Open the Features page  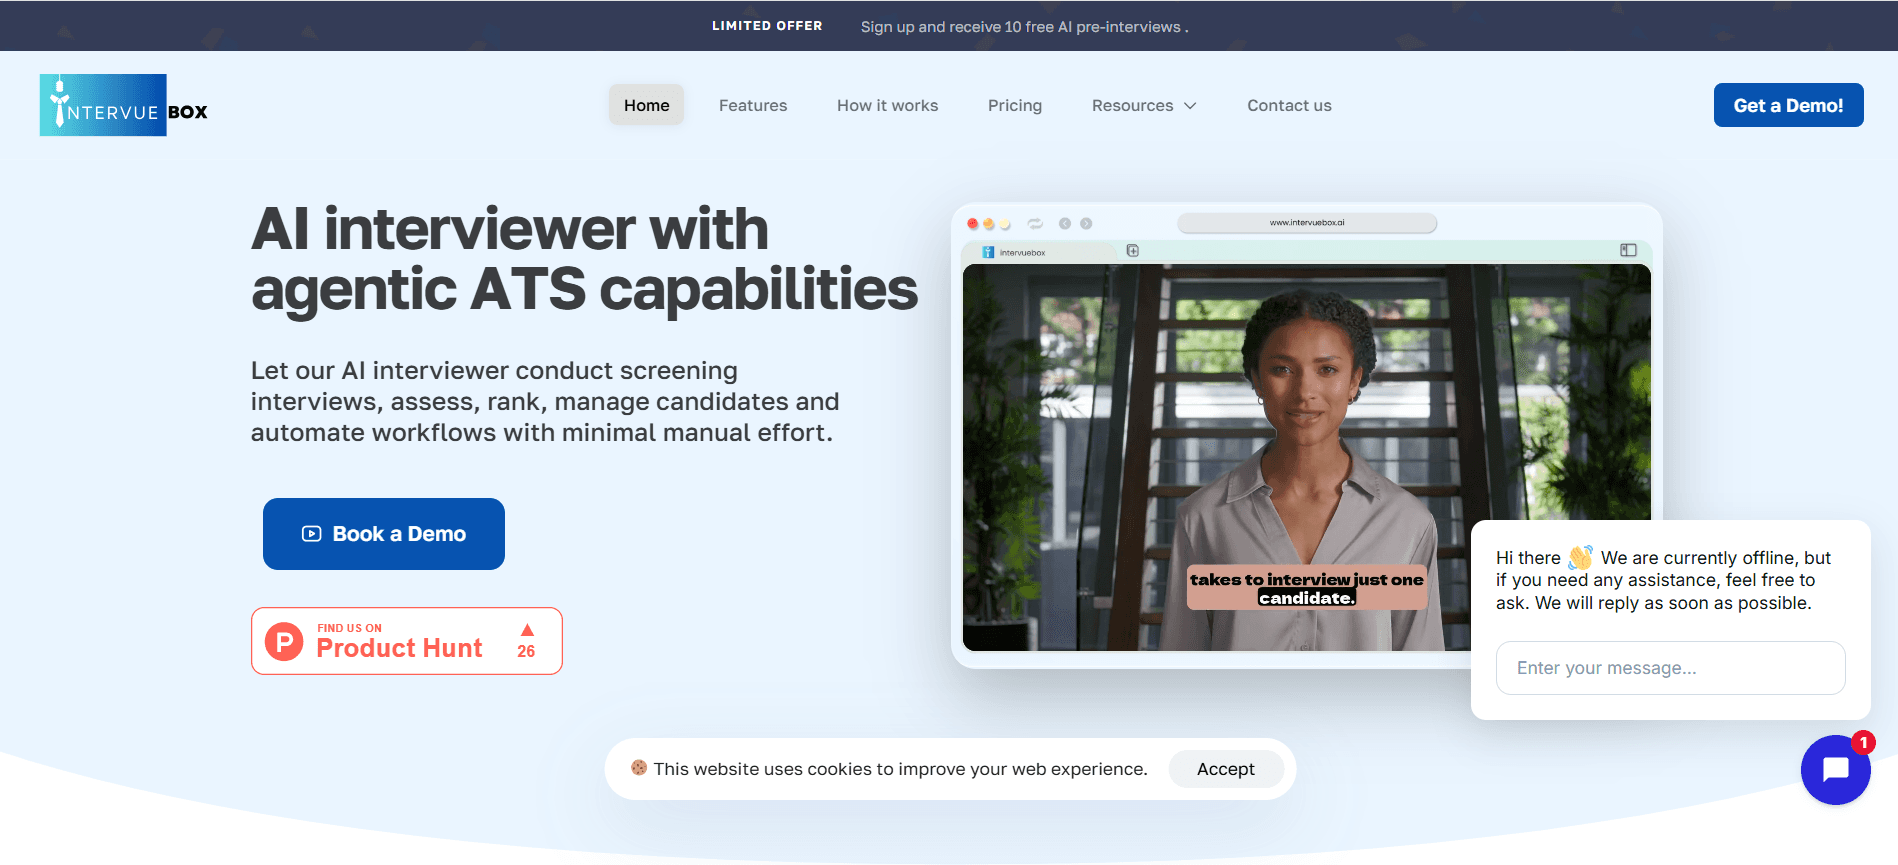tap(753, 106)
